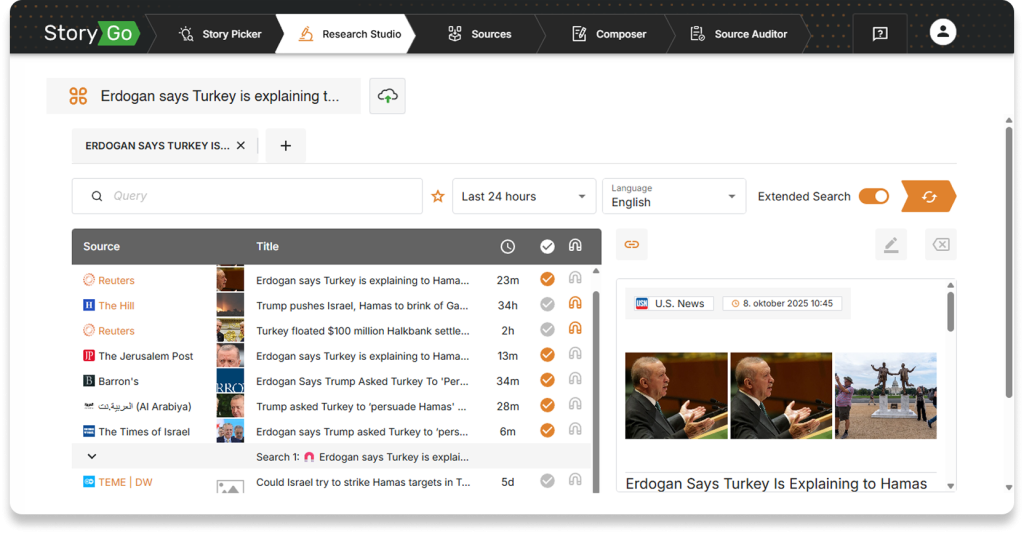Open the user profile avatar
The height and width of the screenshot is (534, 1024).
942,33
